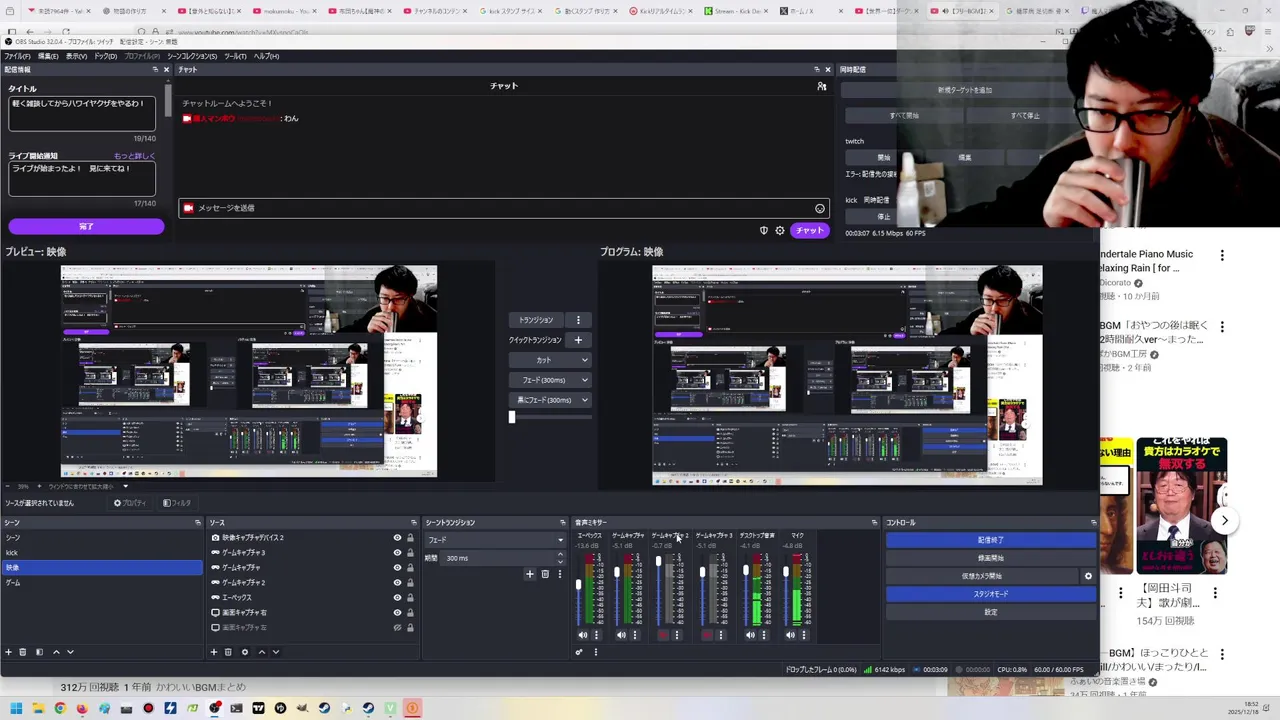Open the ツール(T) menu
Screen dimensions: 1280x720
(235, 56)
